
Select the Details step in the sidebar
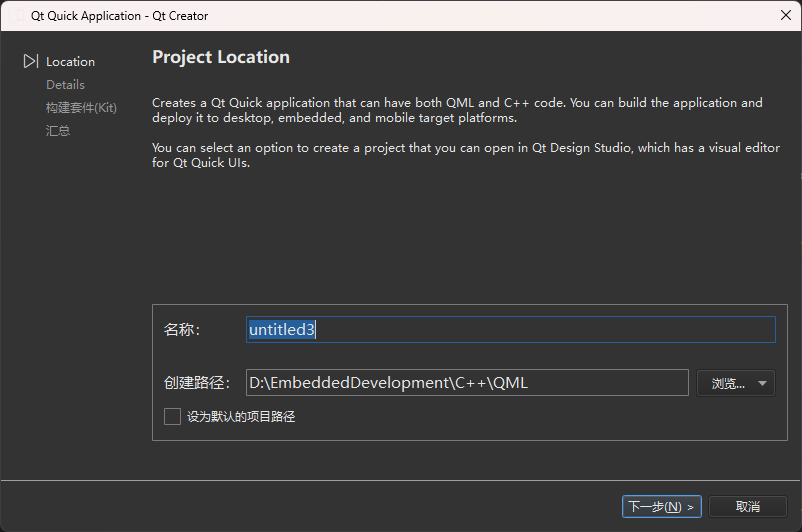pyautogui.click(x=65, y=84)
